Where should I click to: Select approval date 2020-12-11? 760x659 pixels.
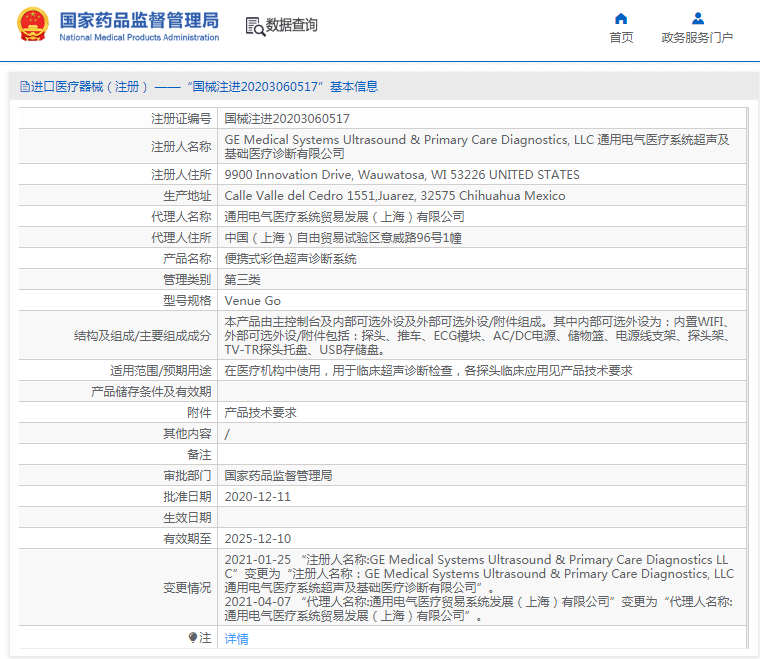tap(257, 497)
